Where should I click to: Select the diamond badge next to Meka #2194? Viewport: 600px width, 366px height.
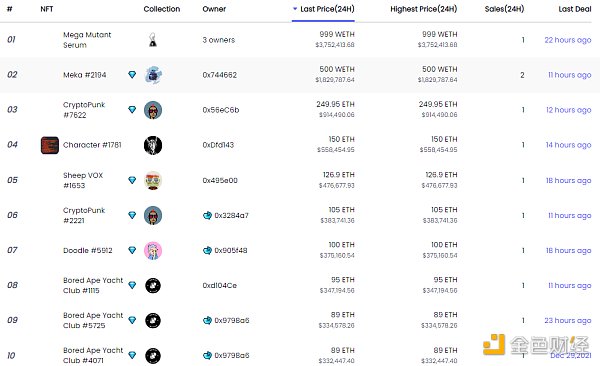coord(132,75)
